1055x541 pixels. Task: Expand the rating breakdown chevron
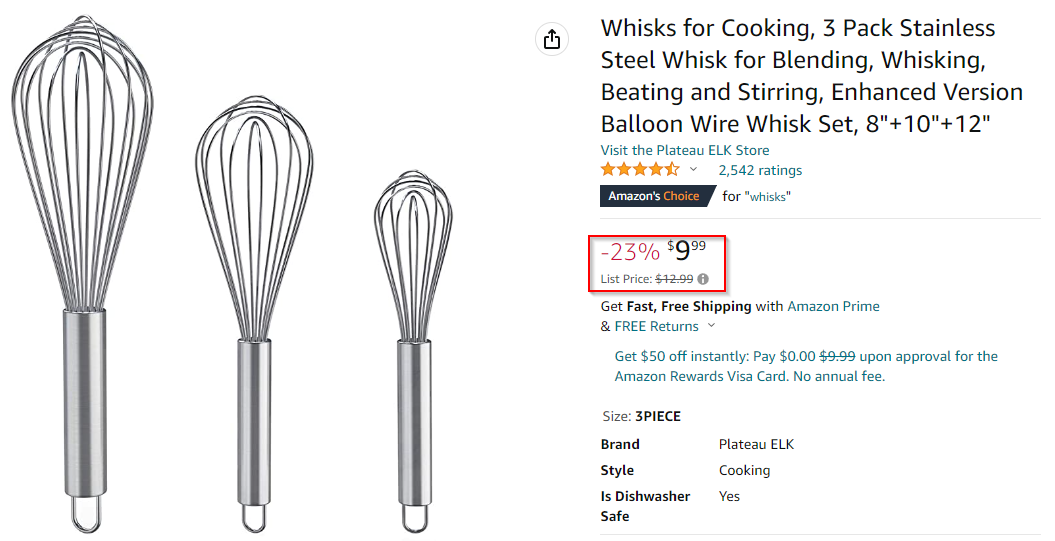pyautogui.click(x=693, y=170)
